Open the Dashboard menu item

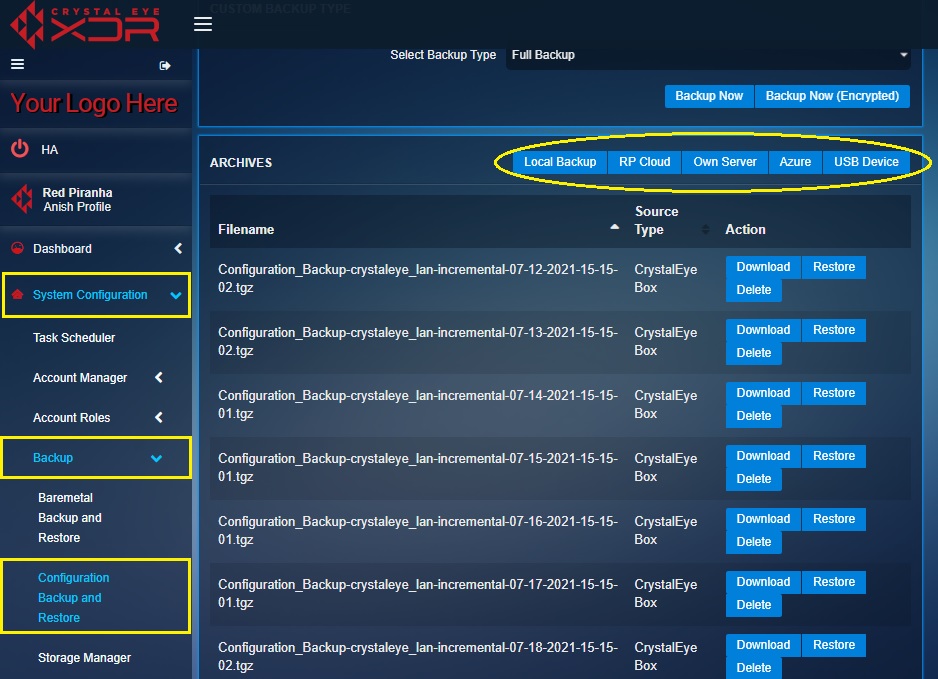pos(62,248)
